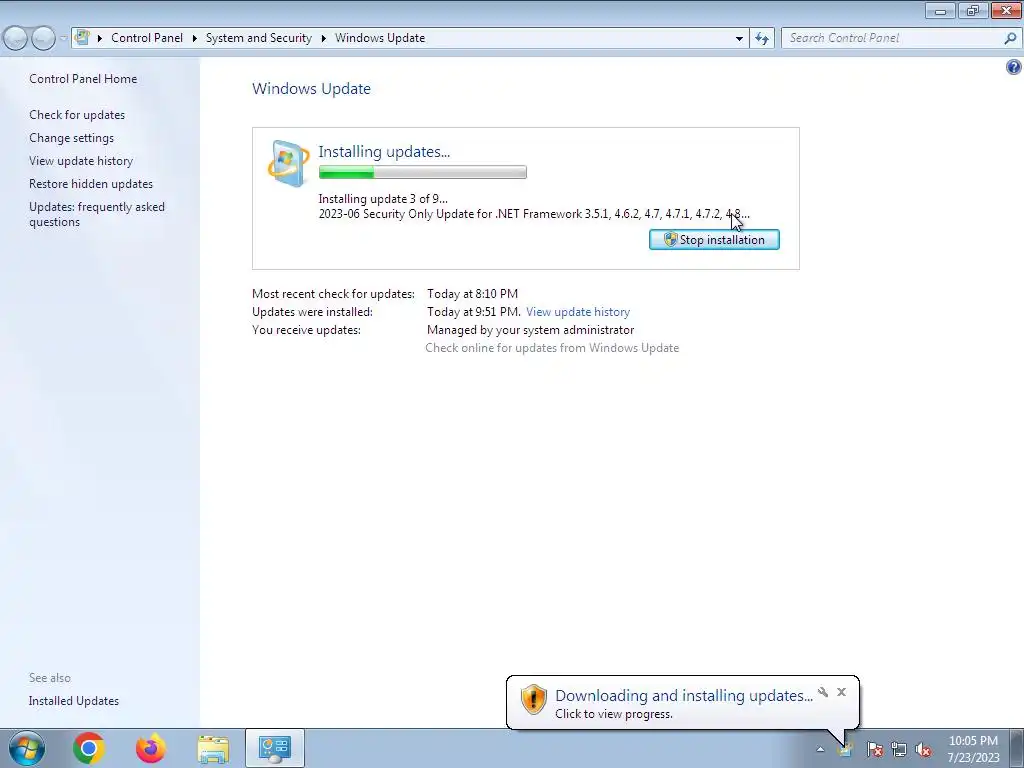Screen dimensions: 1024x768
Task: Expand the arrow after Control Panel breadcrumb
Action: tap(195, 38)
